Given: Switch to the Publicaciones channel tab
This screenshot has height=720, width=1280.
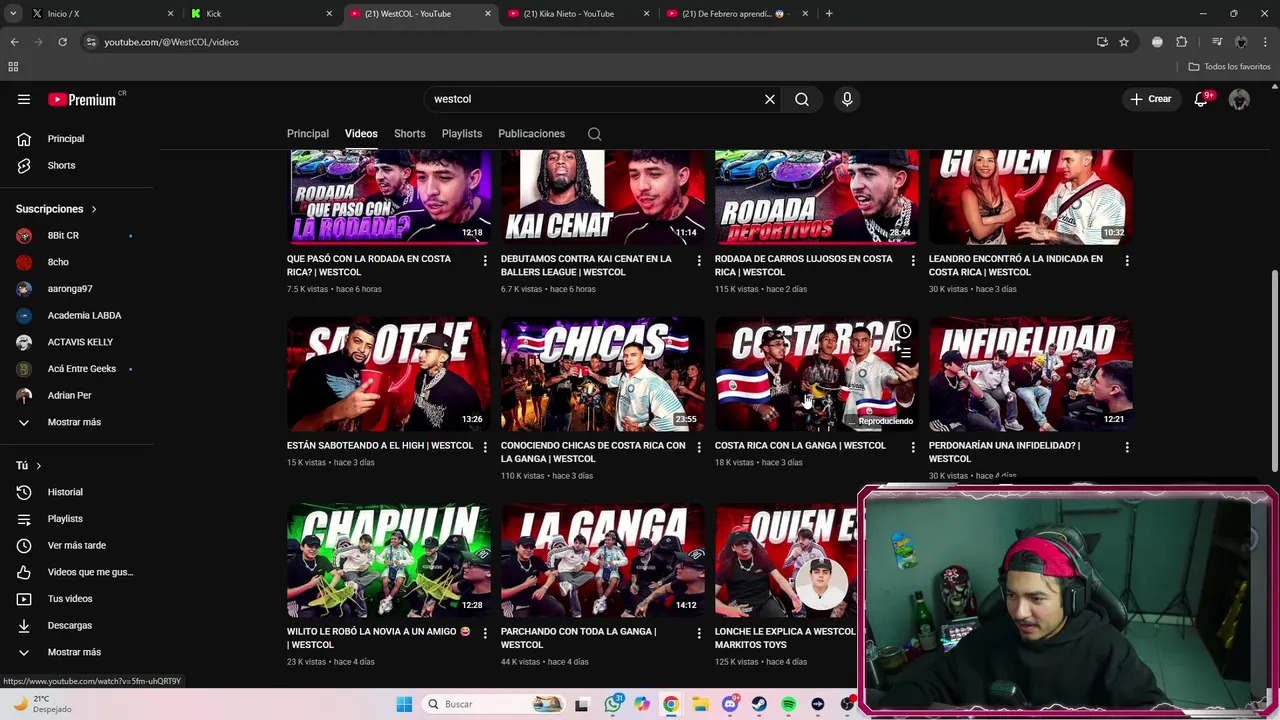Looking at the screenshot, I should 531,134.
